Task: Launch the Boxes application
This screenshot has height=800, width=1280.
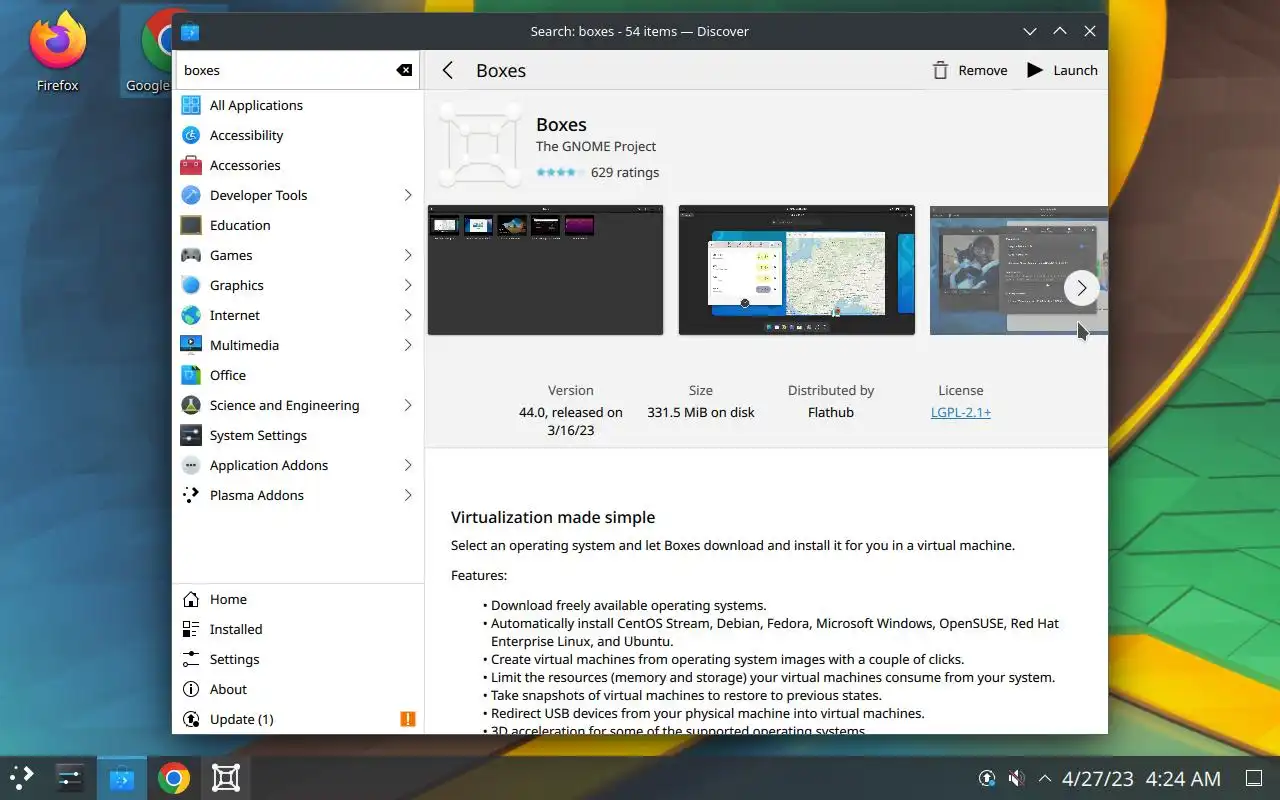Action: pyautogui.click(x=1062, y=70)
